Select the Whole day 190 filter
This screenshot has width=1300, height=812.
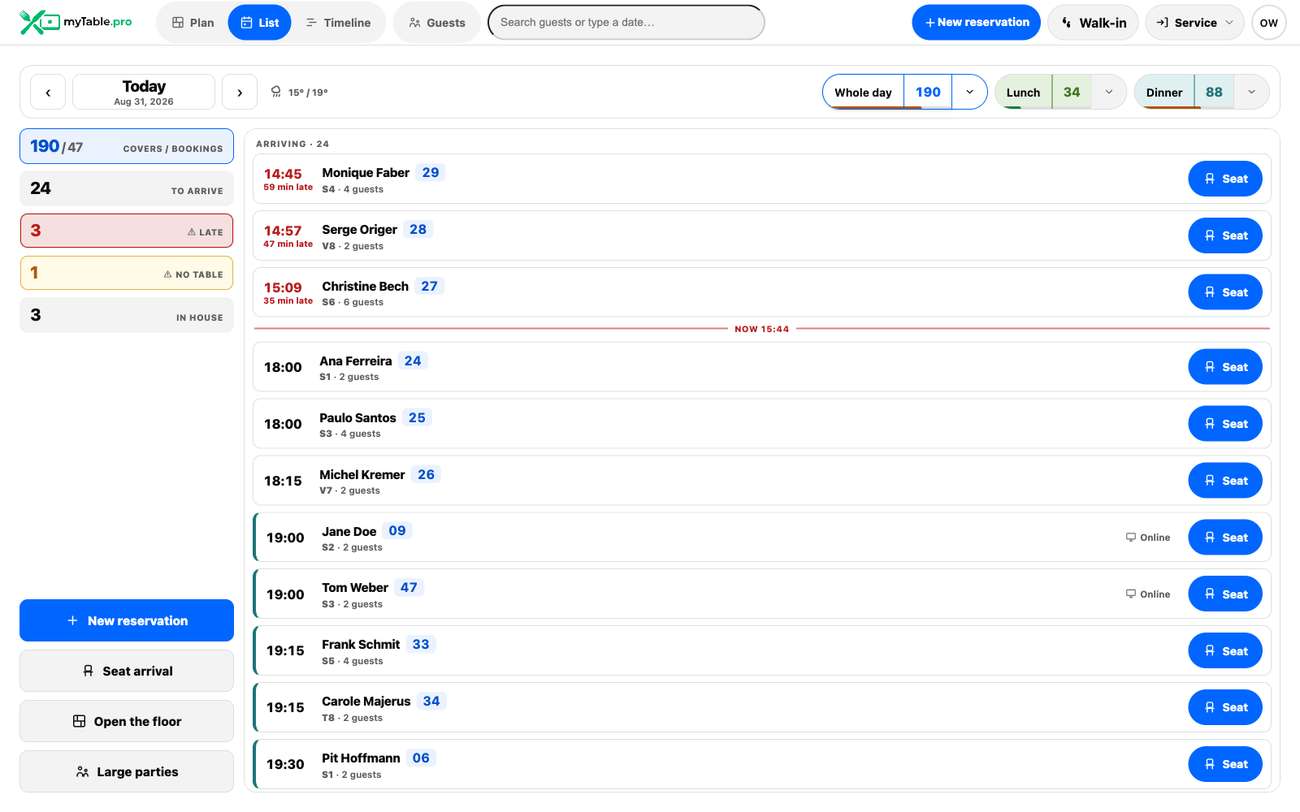tap(887, 92)
